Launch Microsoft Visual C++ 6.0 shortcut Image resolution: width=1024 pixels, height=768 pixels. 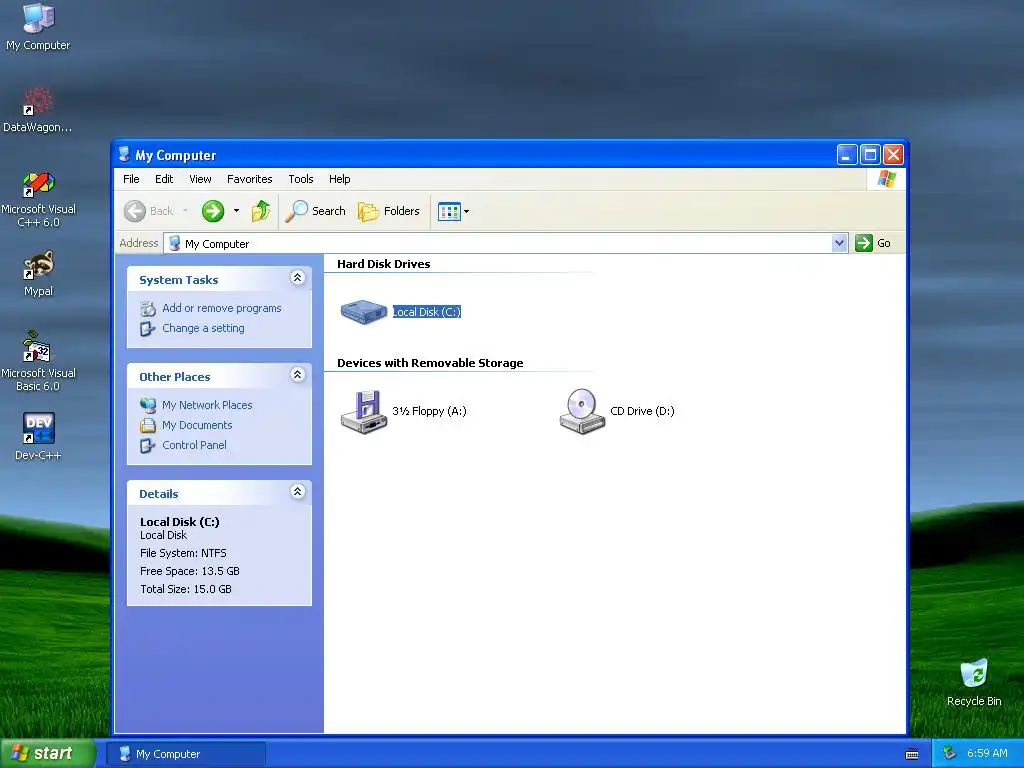(38, 199)
